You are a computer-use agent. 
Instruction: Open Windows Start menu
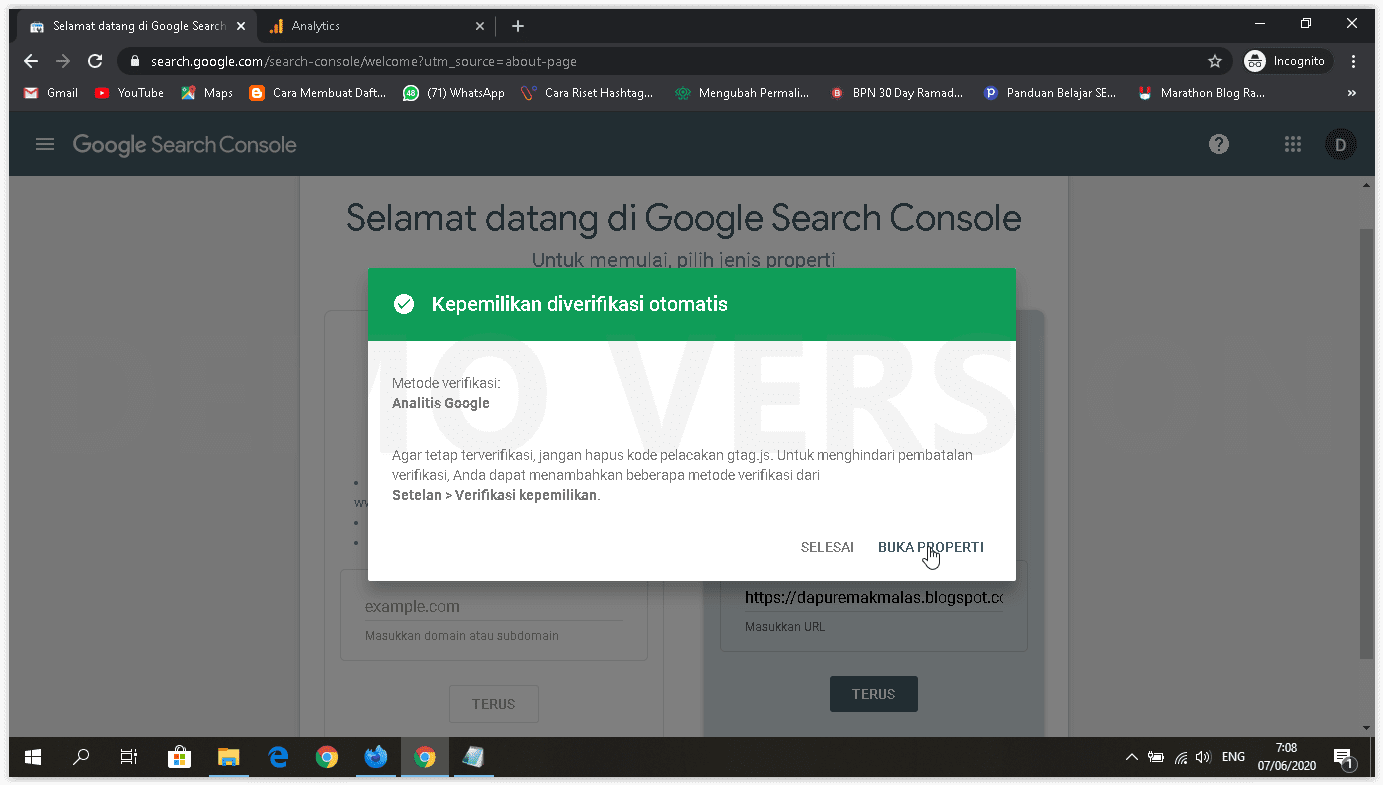[33, 757]
